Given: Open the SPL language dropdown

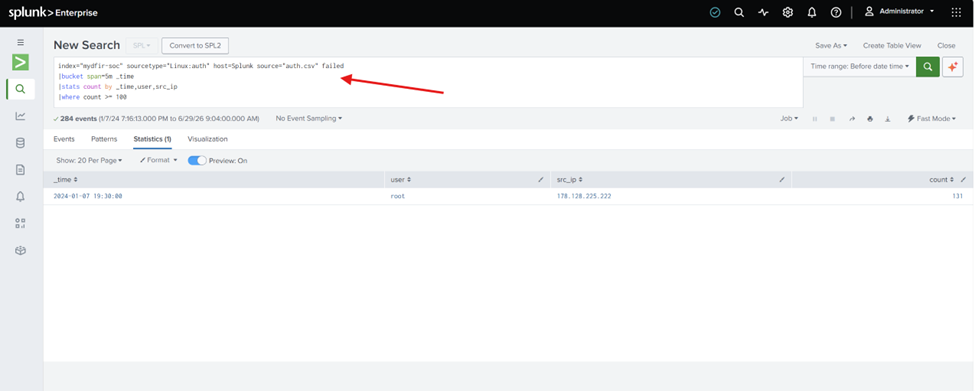Looking at the screenshot, I should point(141,45).
